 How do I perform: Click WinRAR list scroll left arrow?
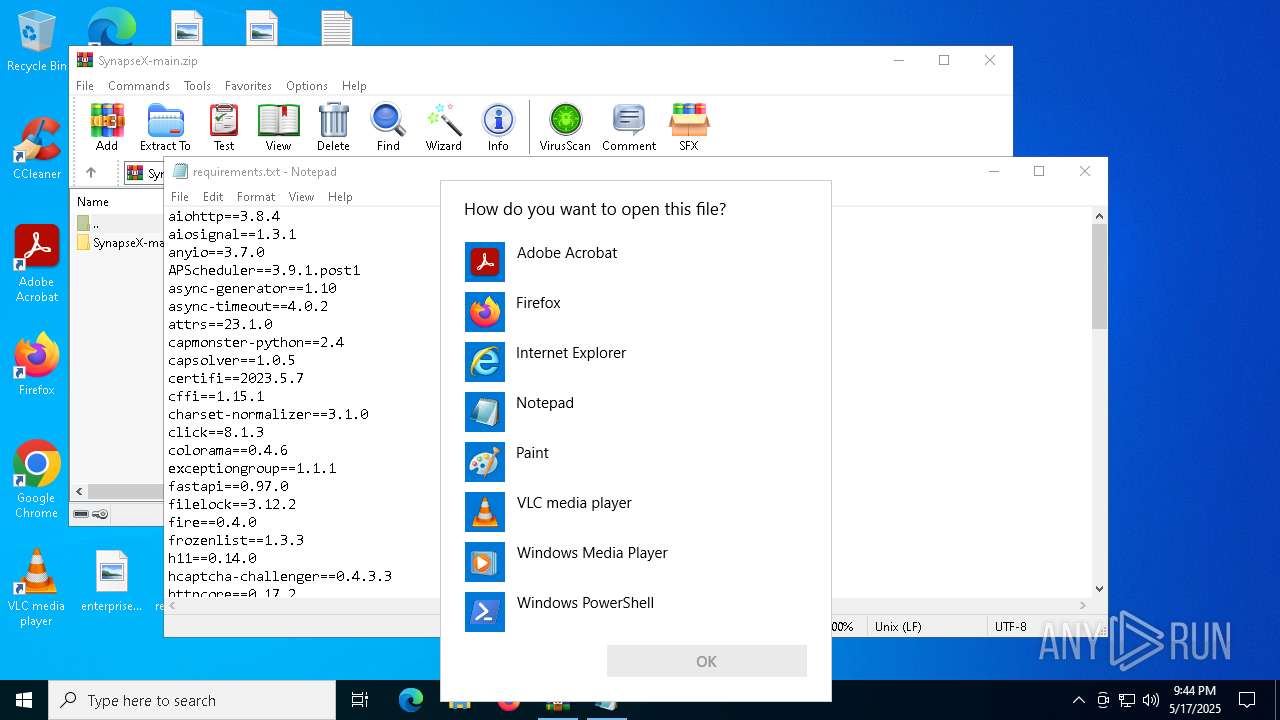coord(80,491)
